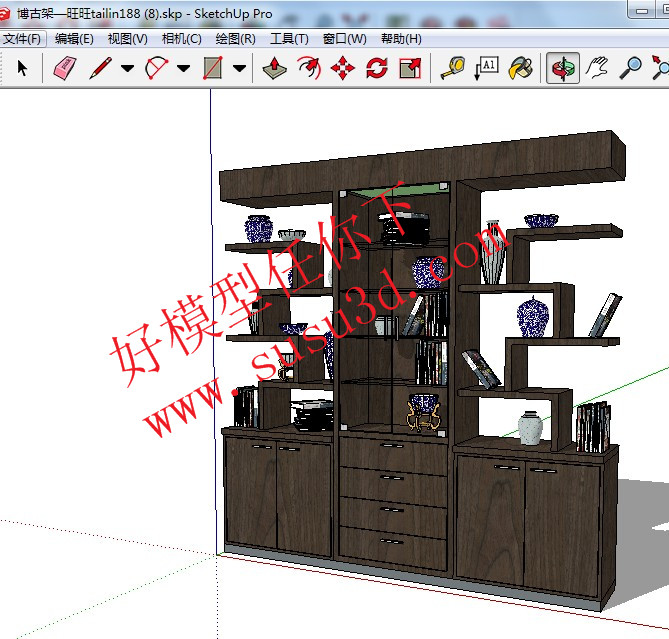Open the Rectangle tool dropdown arrow
669x639 pixels.
240,68
